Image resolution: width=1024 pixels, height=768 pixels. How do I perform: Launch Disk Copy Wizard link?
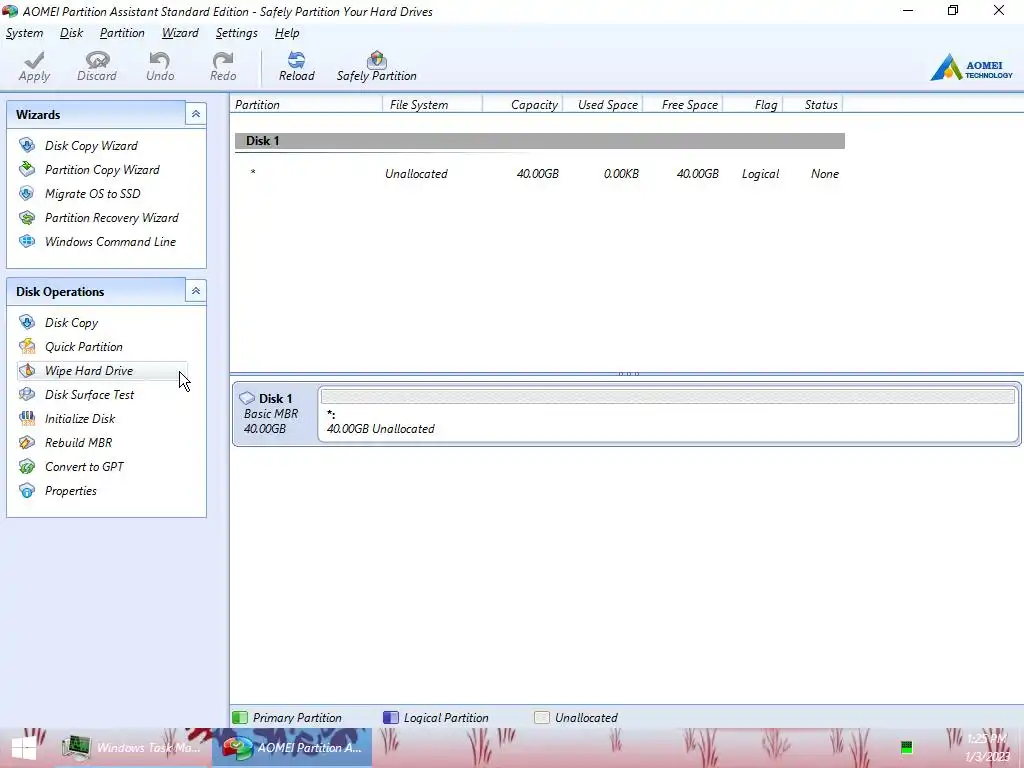coord(91,146)
